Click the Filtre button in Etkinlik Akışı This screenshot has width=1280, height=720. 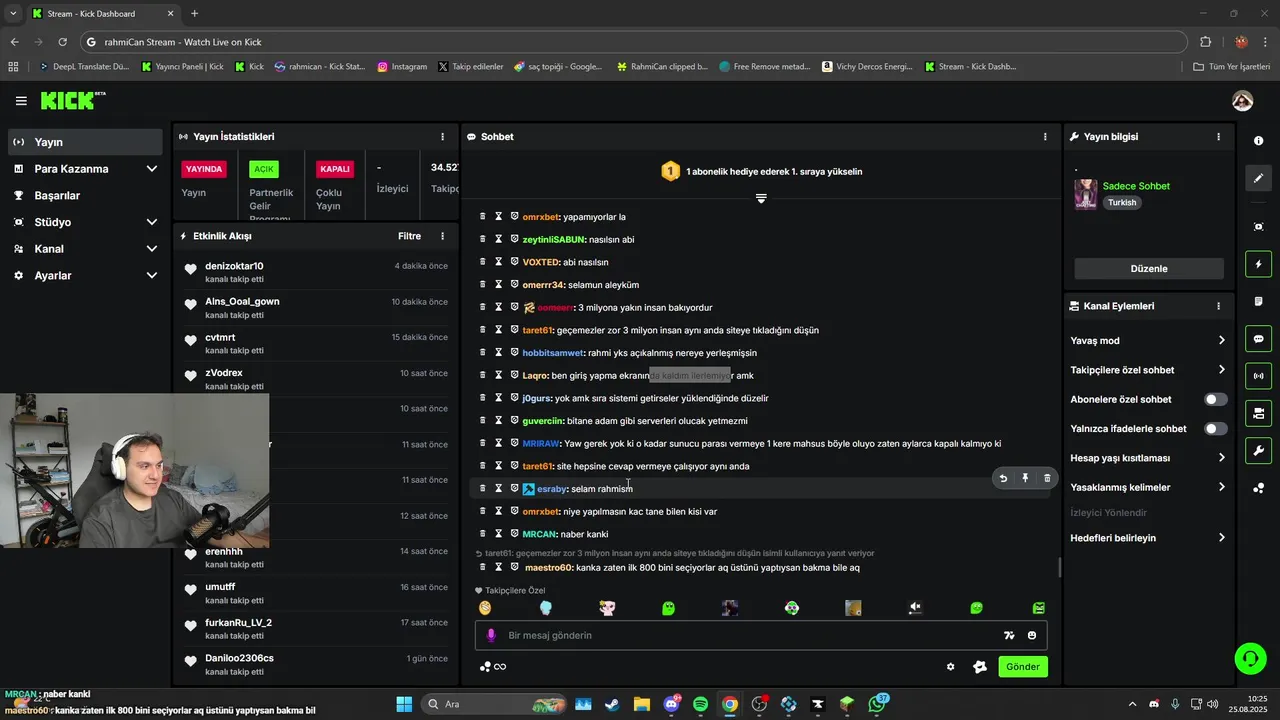(409, 237)
